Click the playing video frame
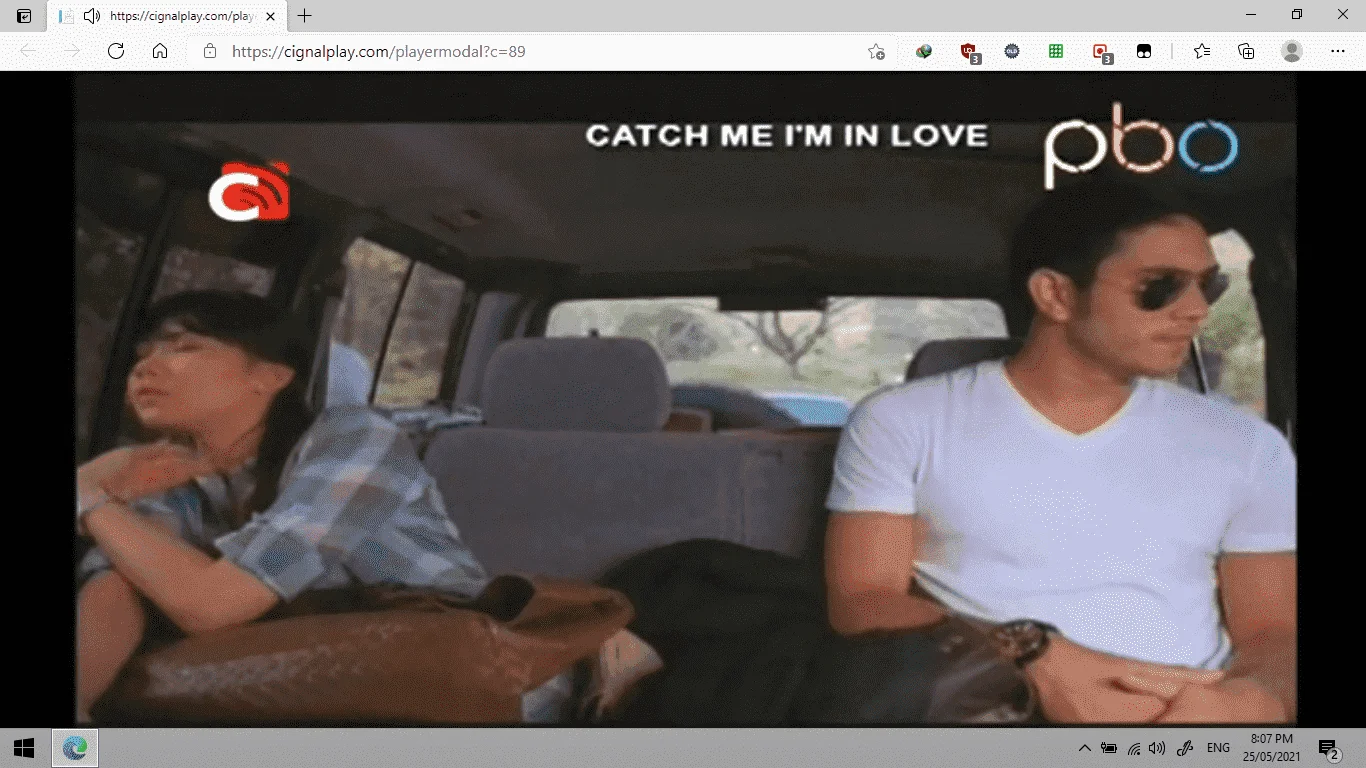Image resolution: width=1366 pixels, height=768 pixels. [685, 398]
